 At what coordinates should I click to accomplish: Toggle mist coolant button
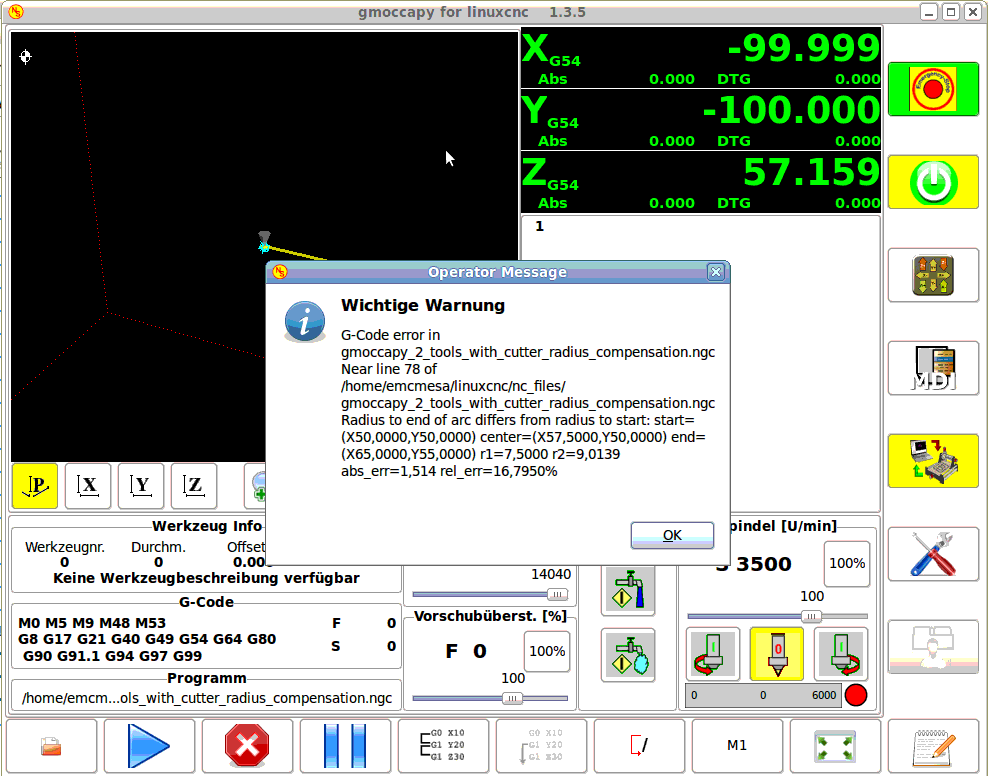(628, 655)
